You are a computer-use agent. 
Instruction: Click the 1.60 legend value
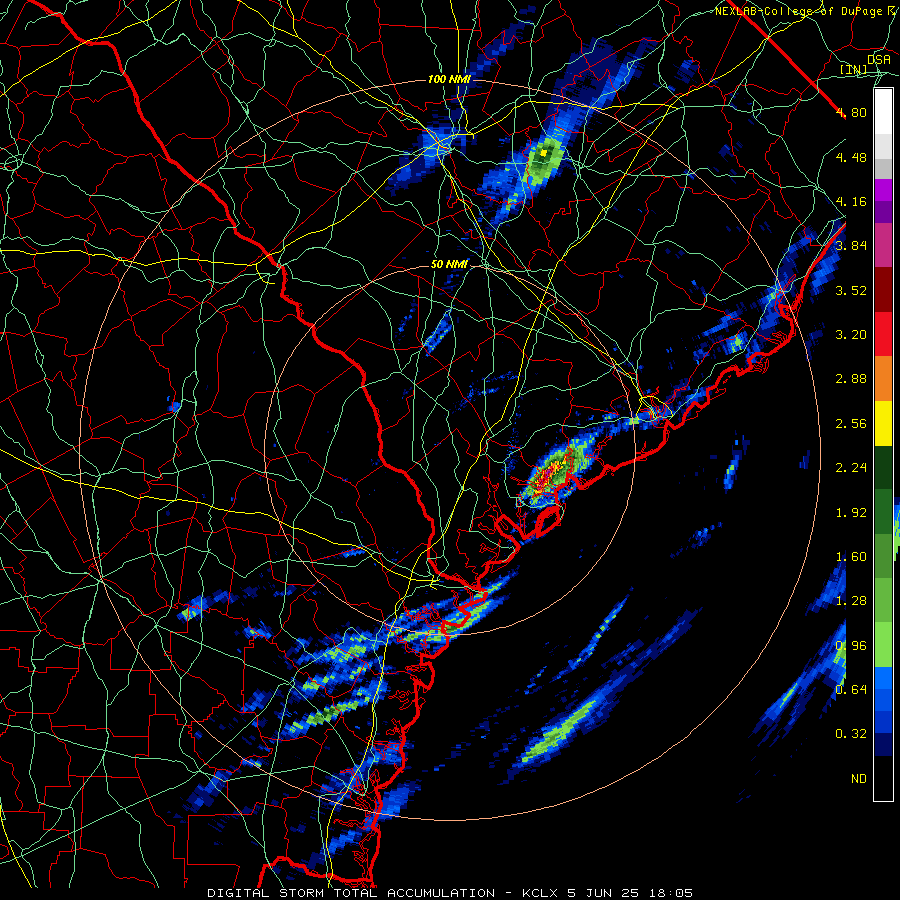click(851, 557)
